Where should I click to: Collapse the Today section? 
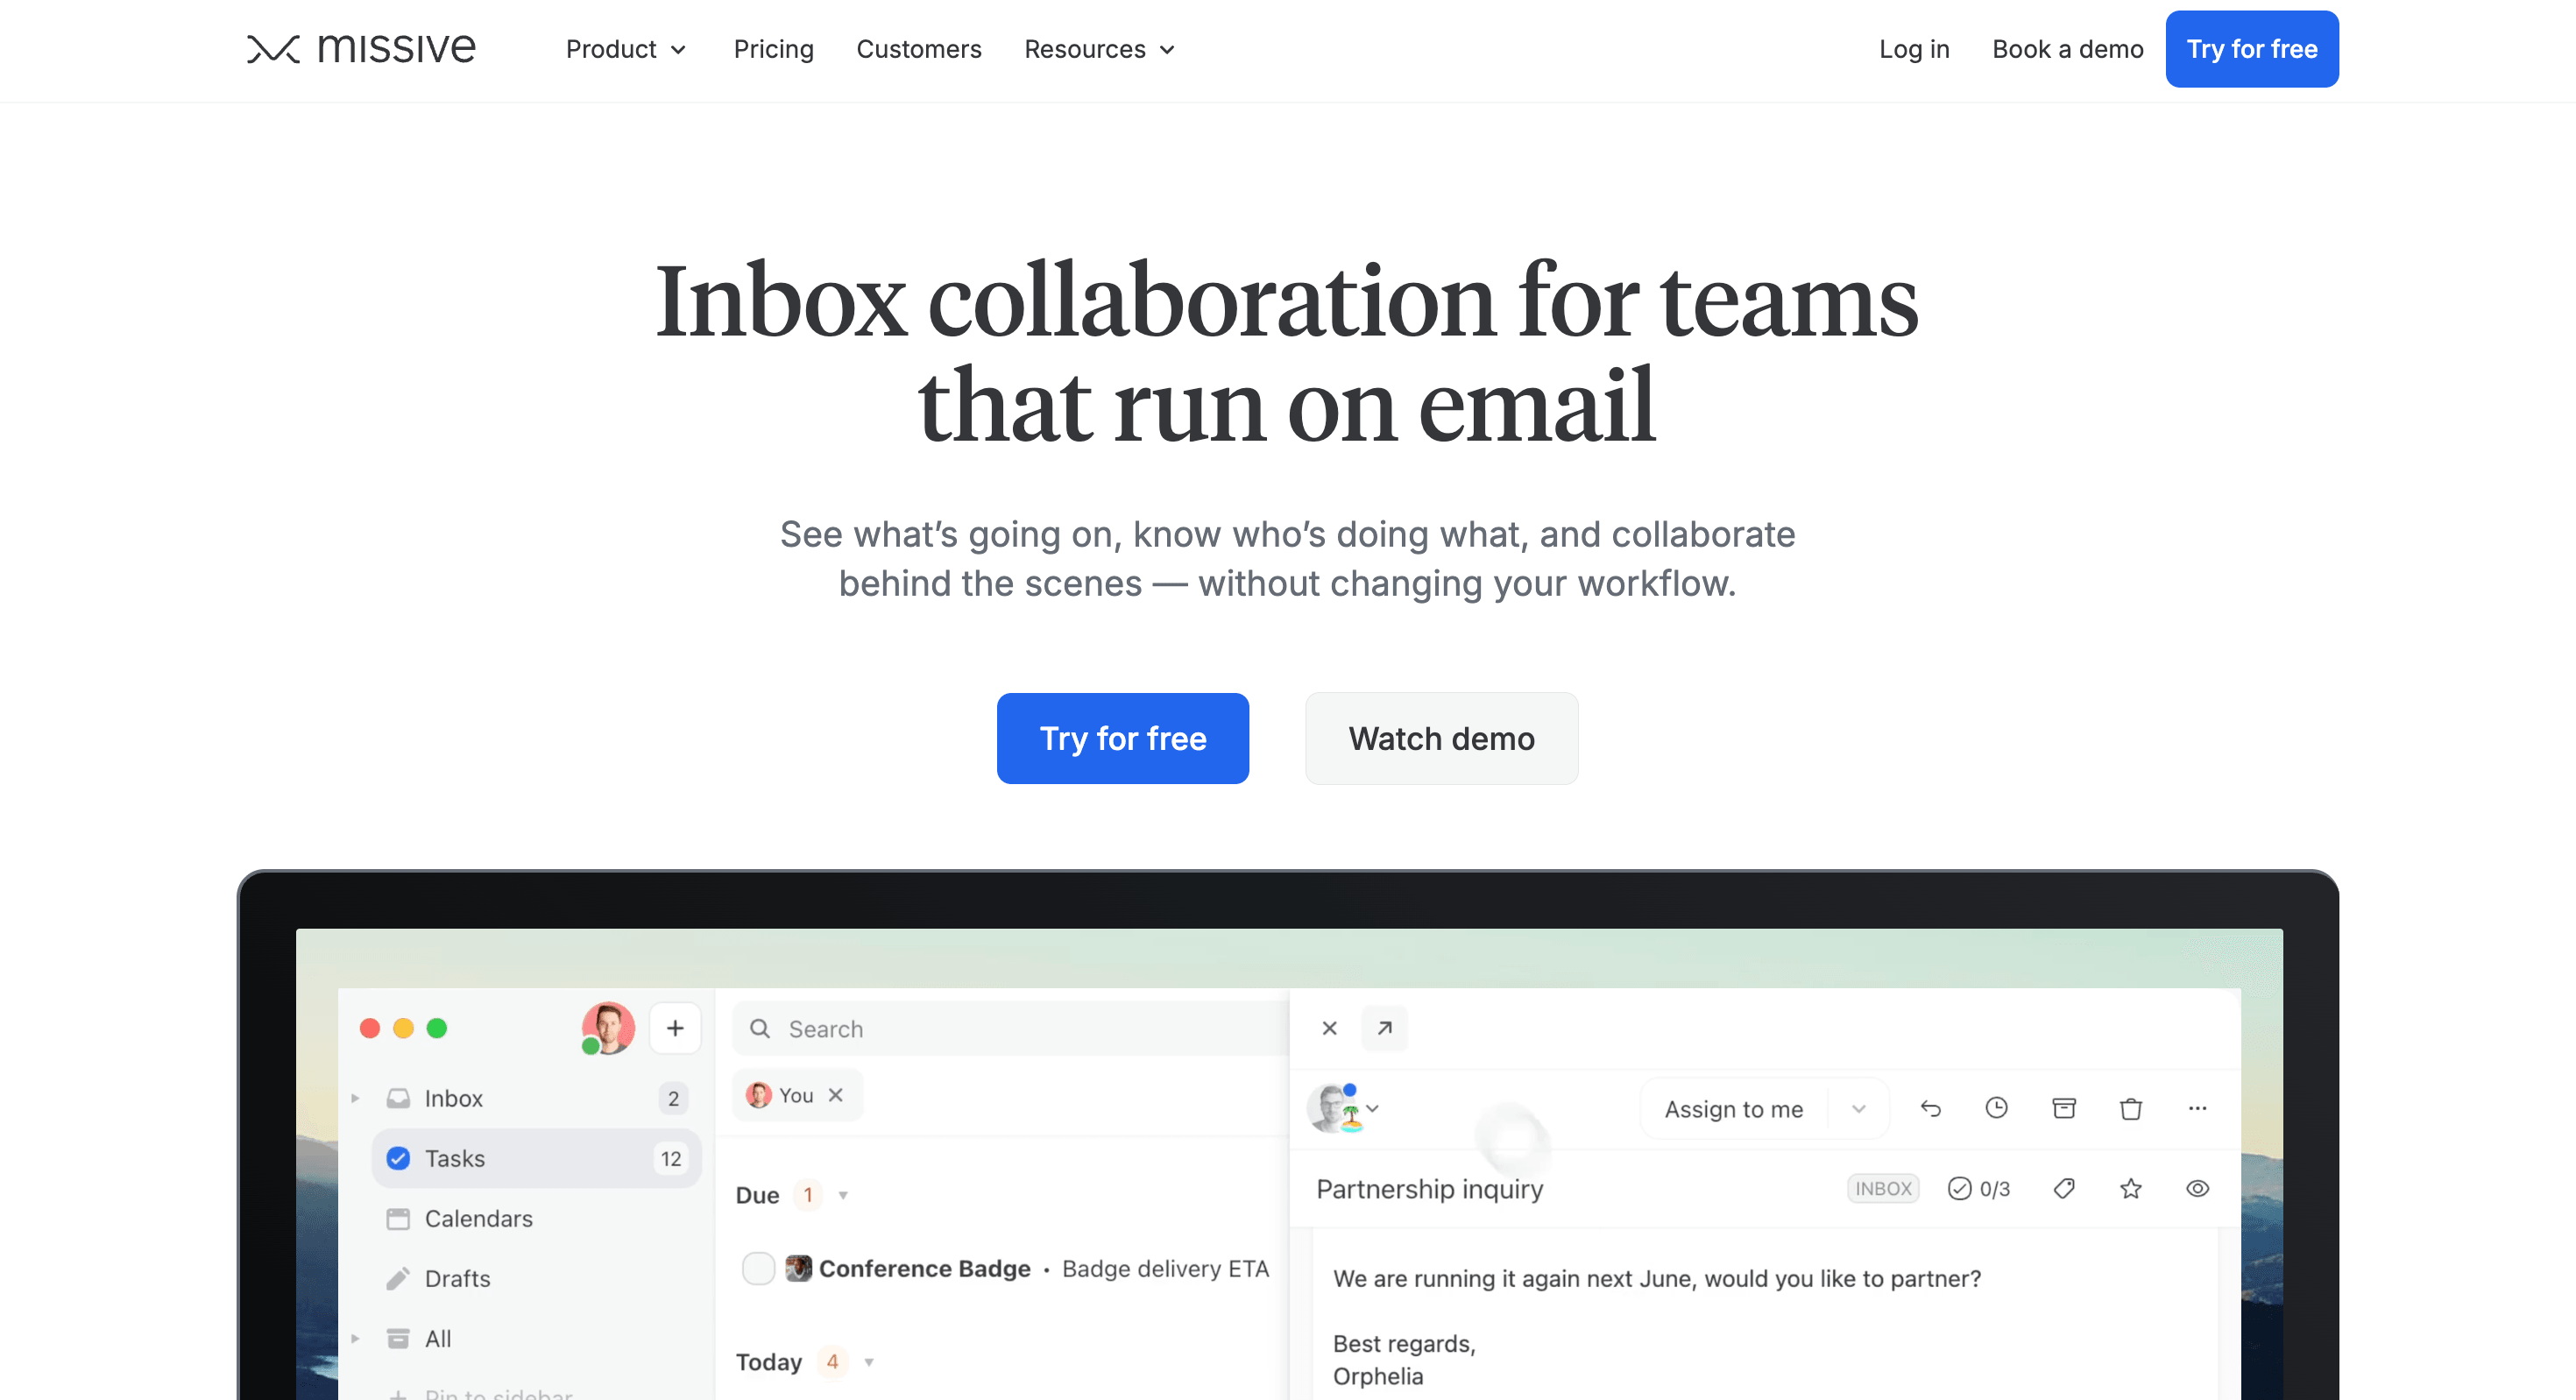coord(869,1362)
